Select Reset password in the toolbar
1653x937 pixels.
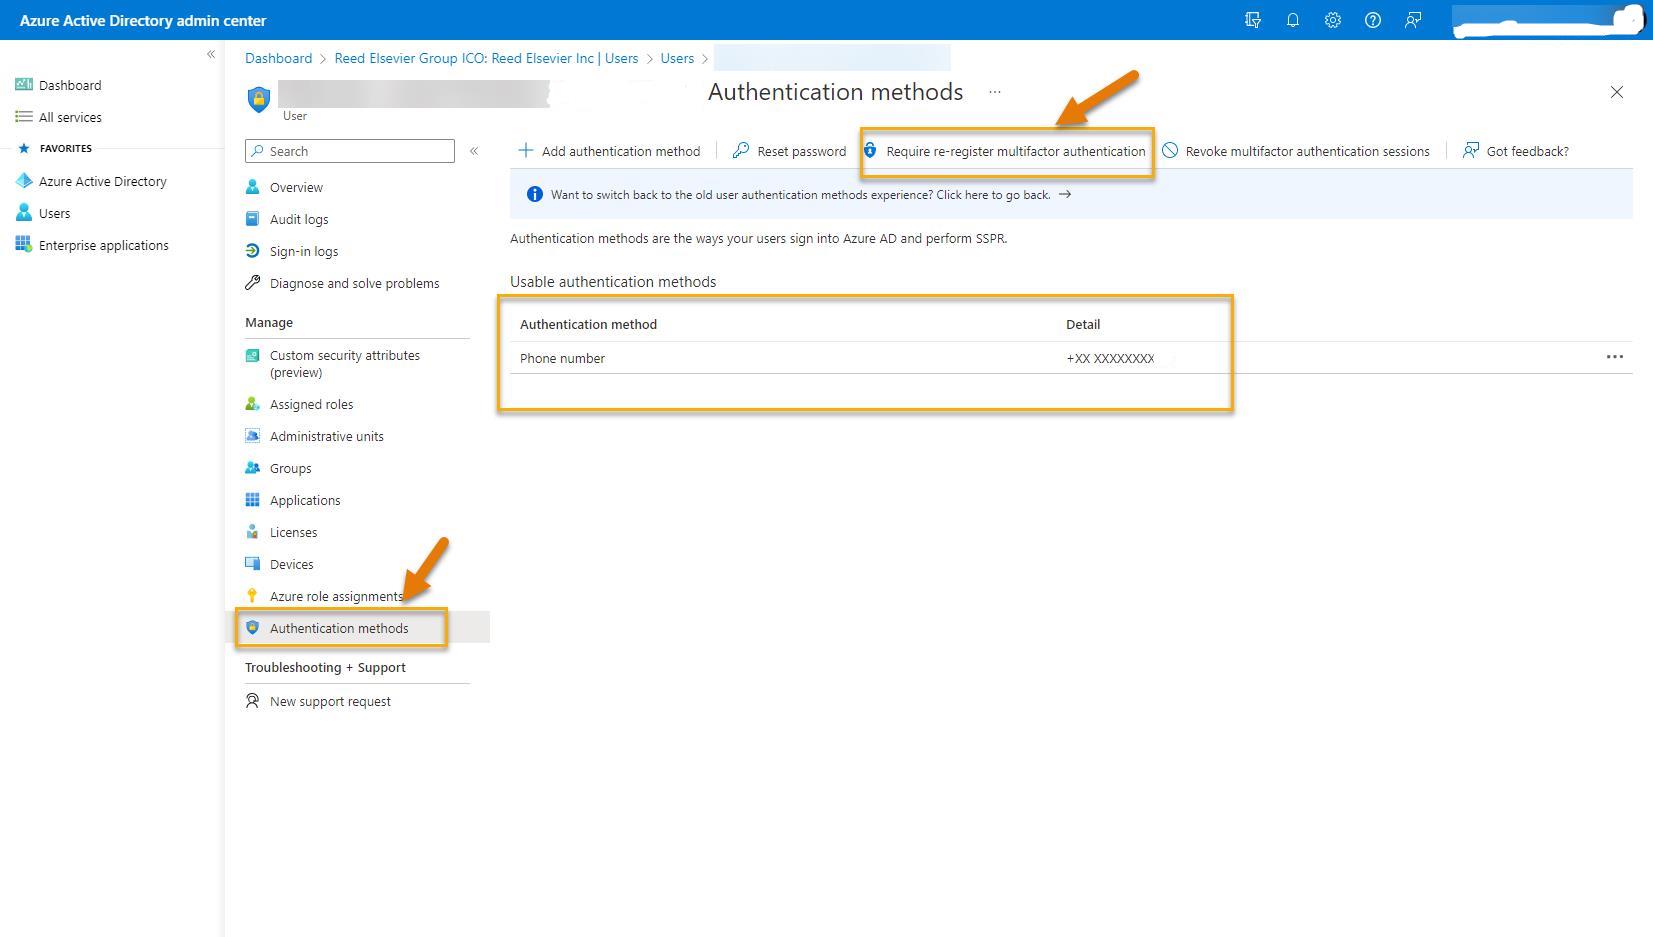[789, 151]
